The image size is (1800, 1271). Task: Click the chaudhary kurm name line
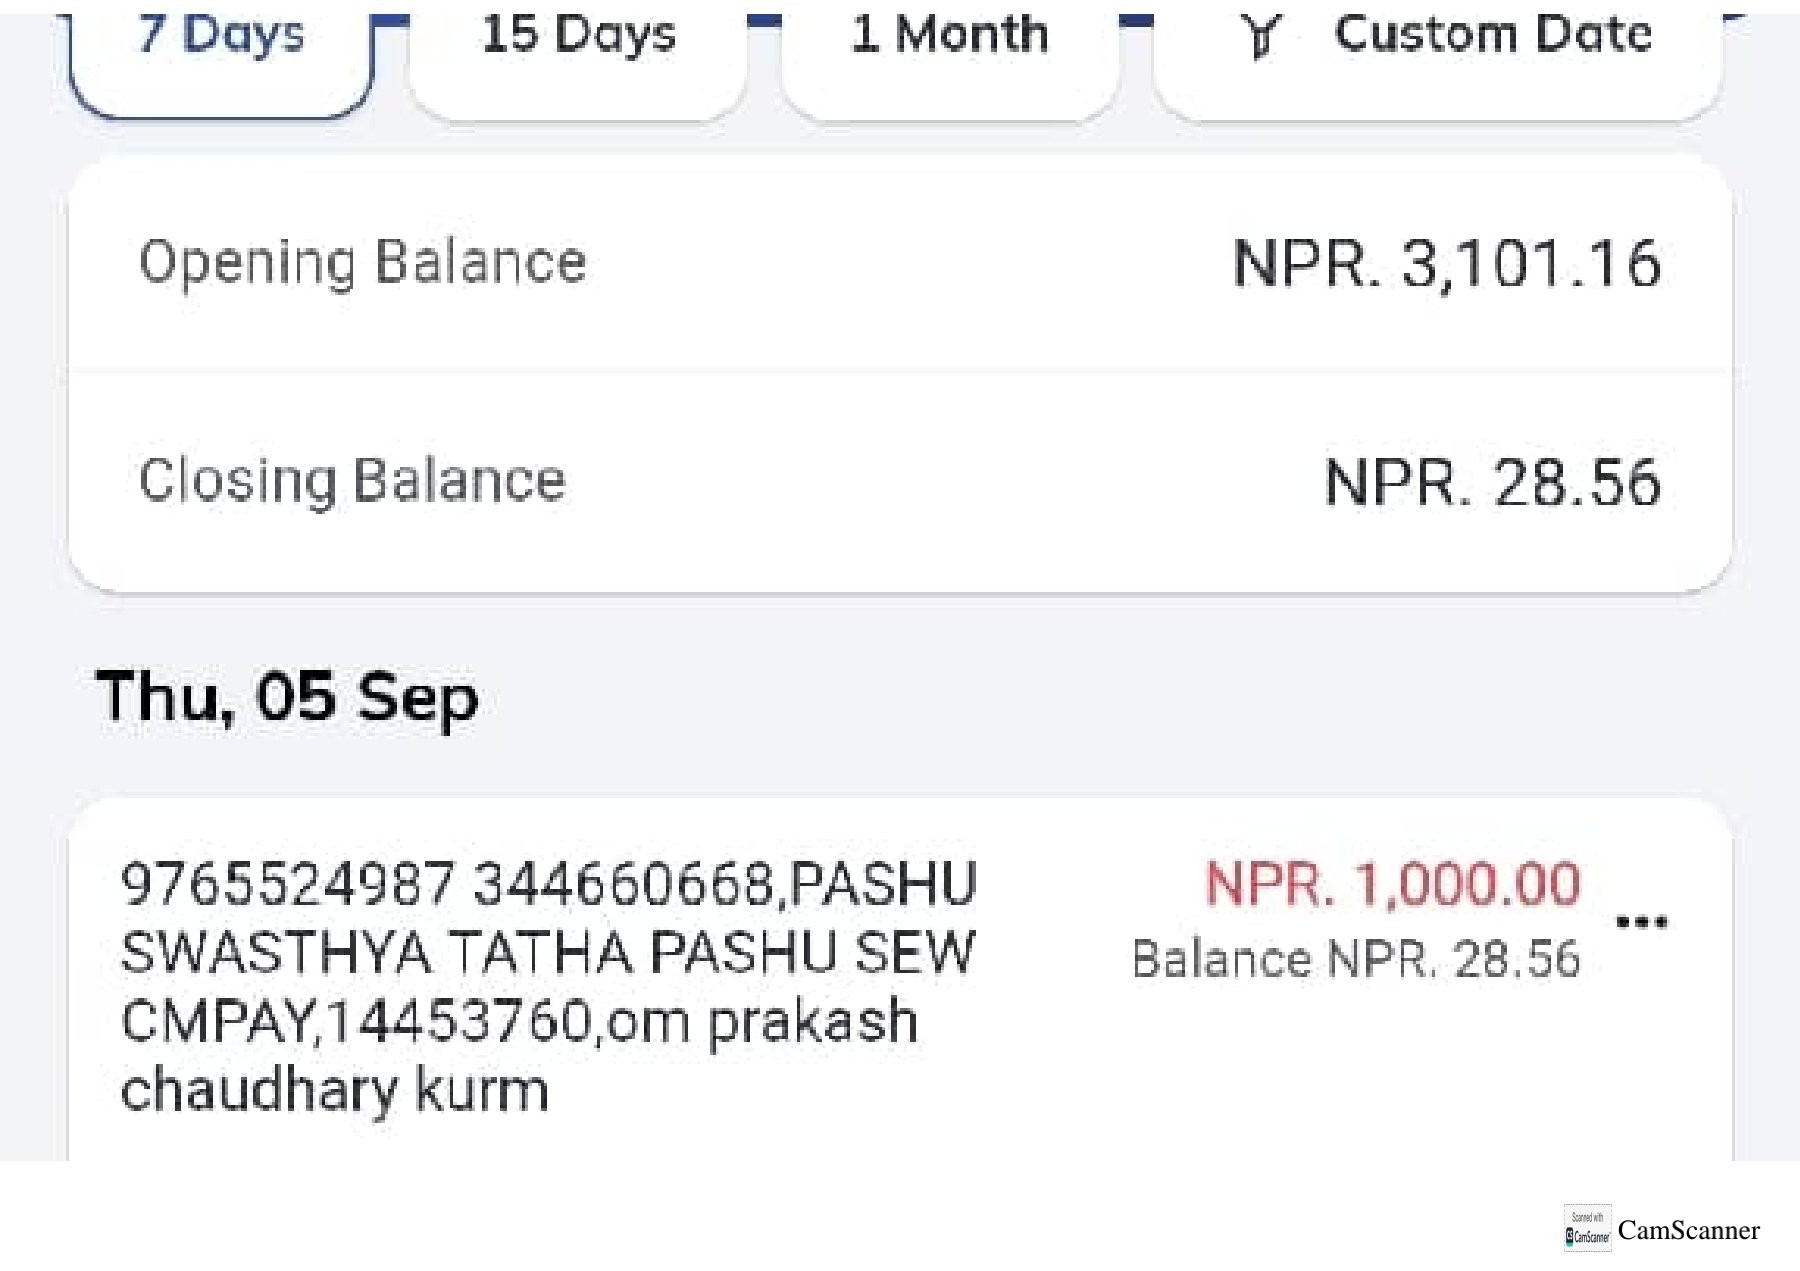coord(335,1089)
